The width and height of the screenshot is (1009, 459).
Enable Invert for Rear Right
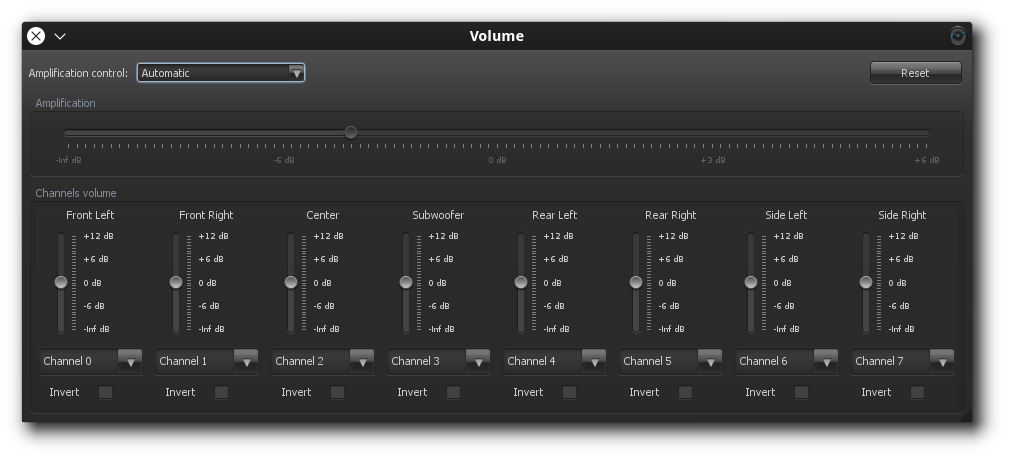[x=685, y=392]
